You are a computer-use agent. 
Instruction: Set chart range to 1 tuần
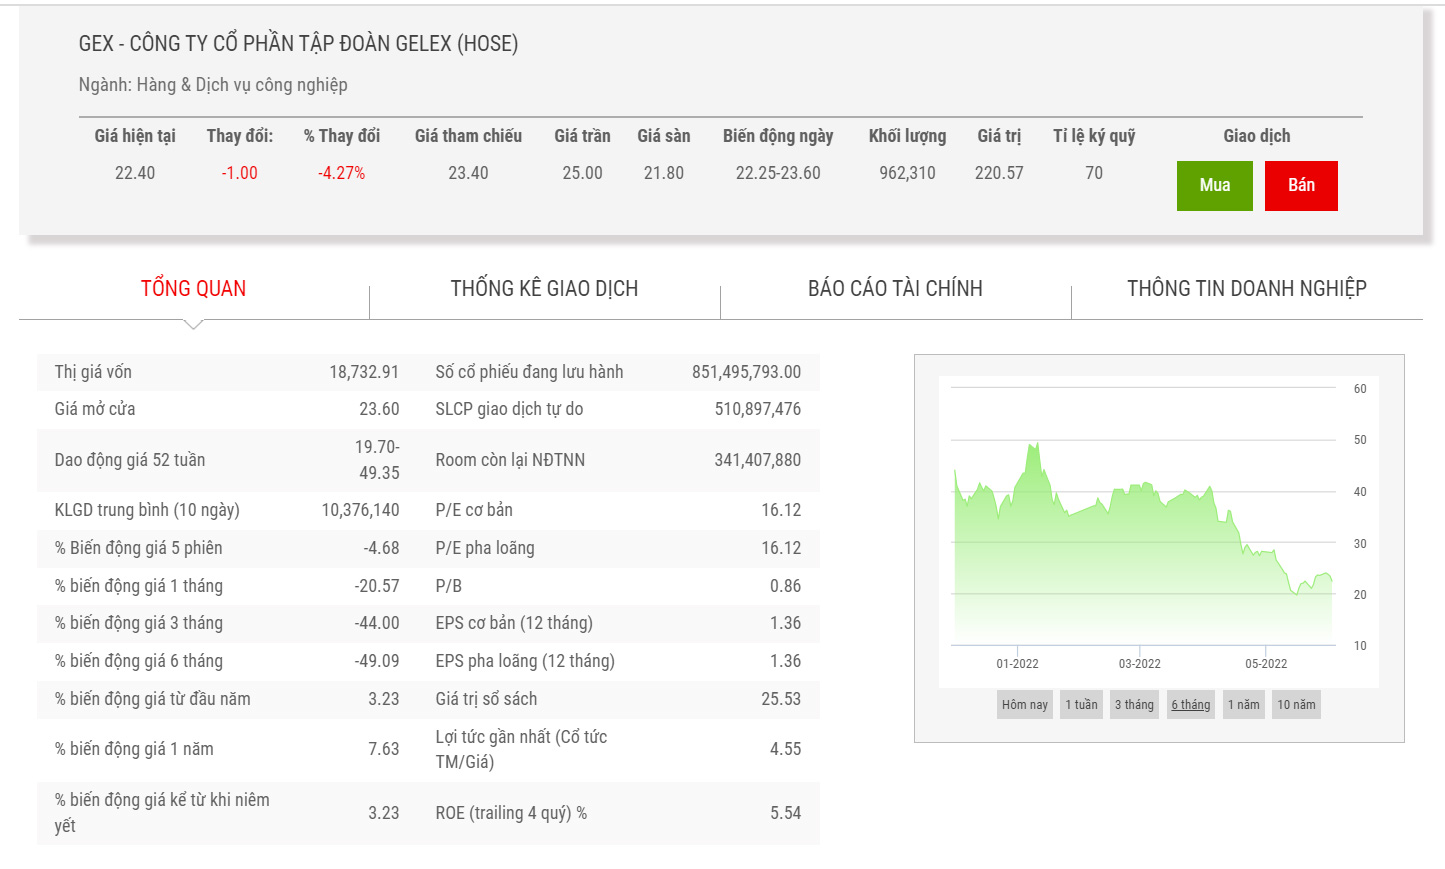click(1081, 705)
